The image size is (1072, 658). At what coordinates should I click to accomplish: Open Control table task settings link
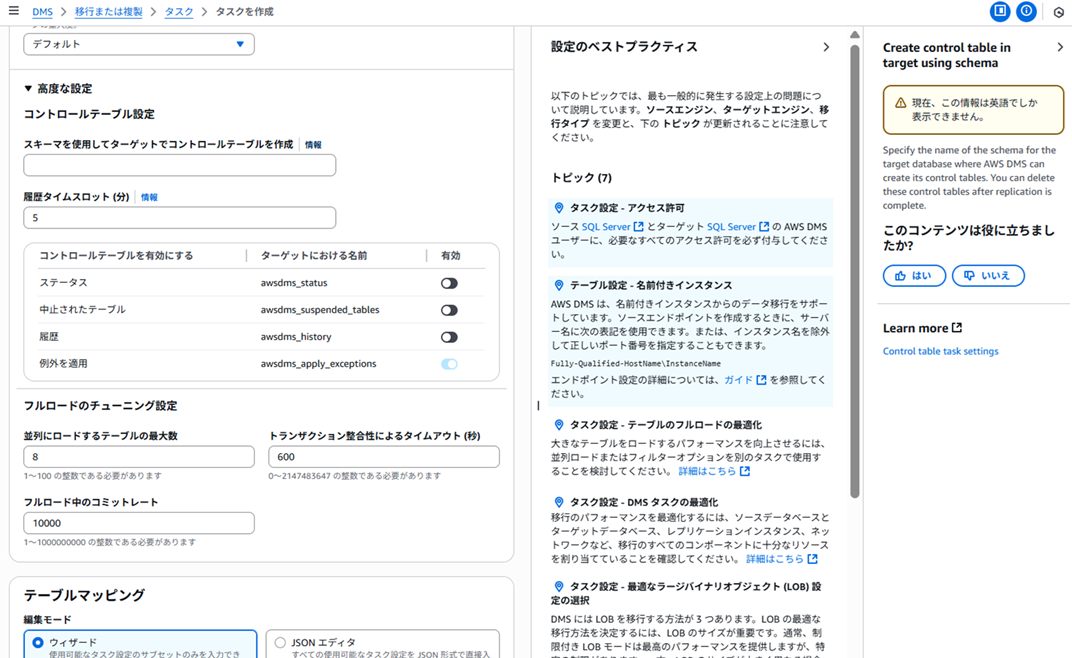click(x=940, y=351)
